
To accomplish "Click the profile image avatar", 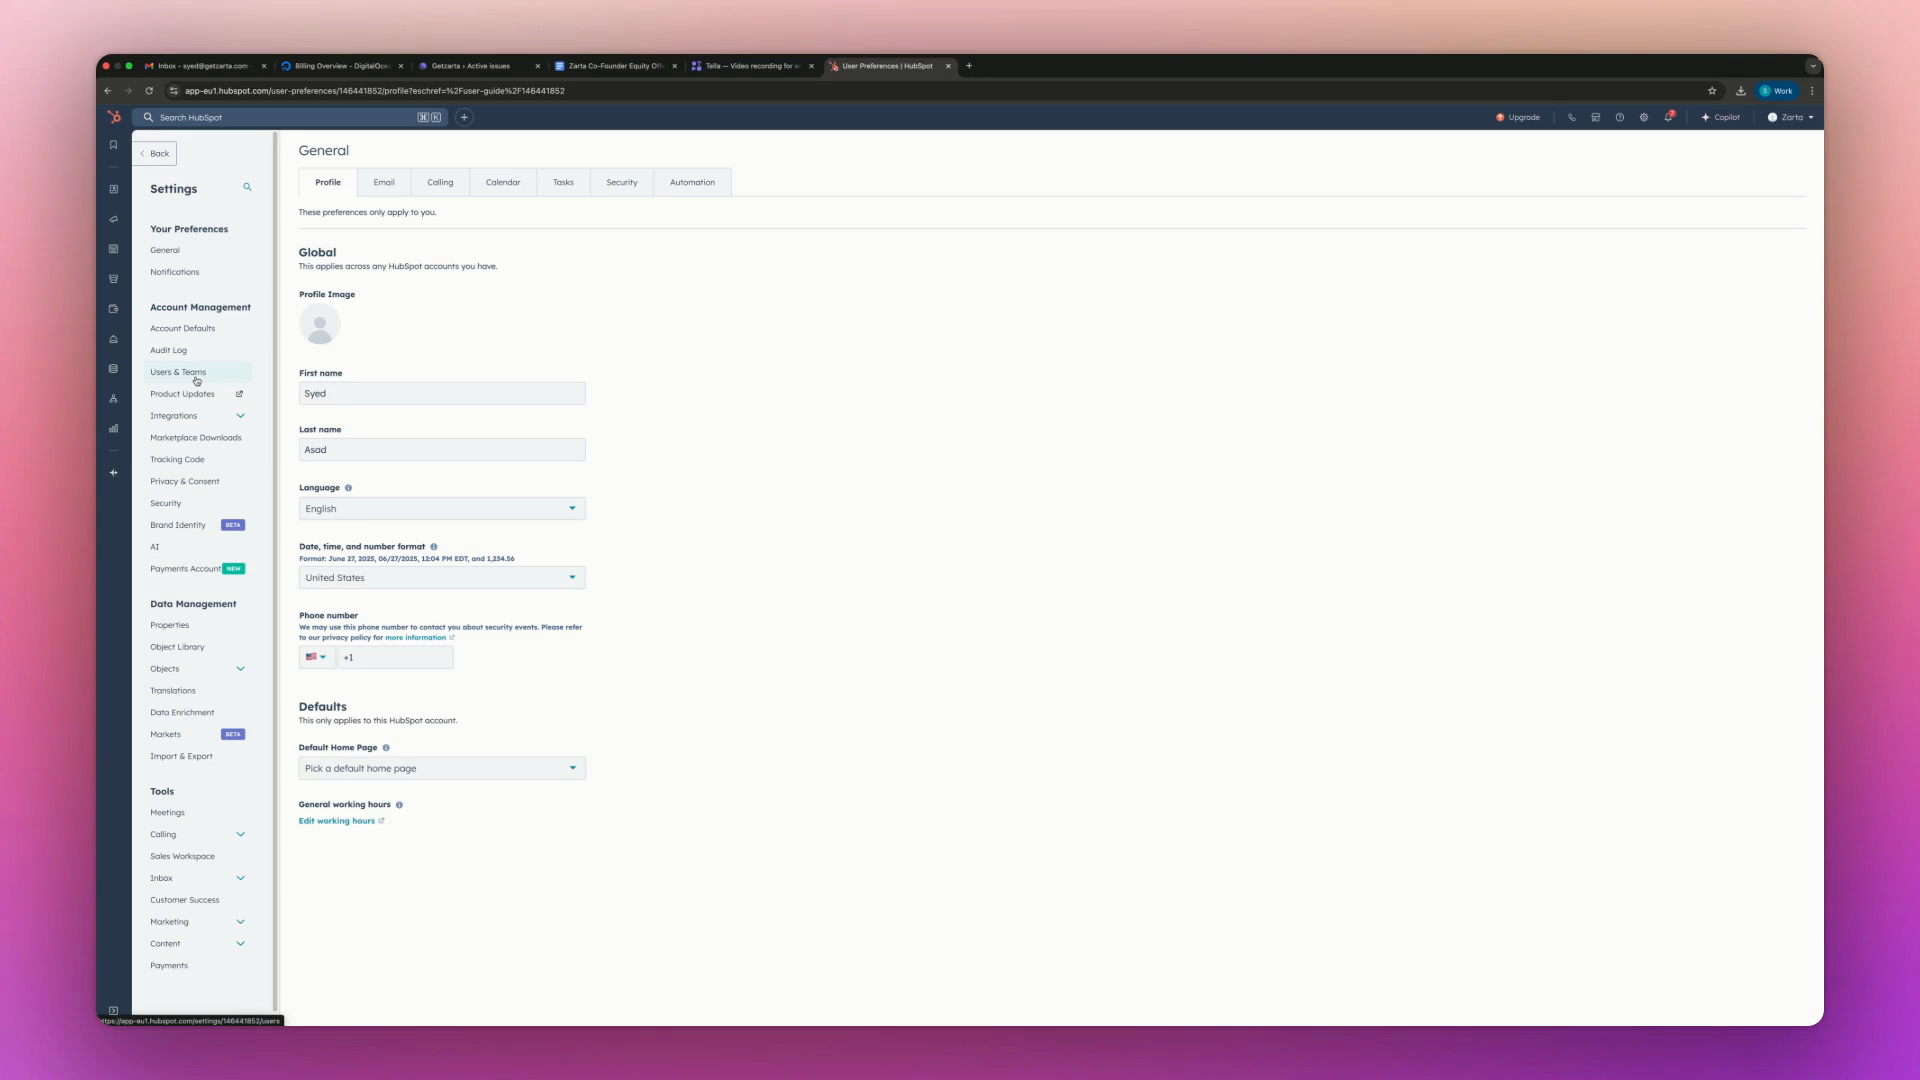I will [x=320, y=325].
